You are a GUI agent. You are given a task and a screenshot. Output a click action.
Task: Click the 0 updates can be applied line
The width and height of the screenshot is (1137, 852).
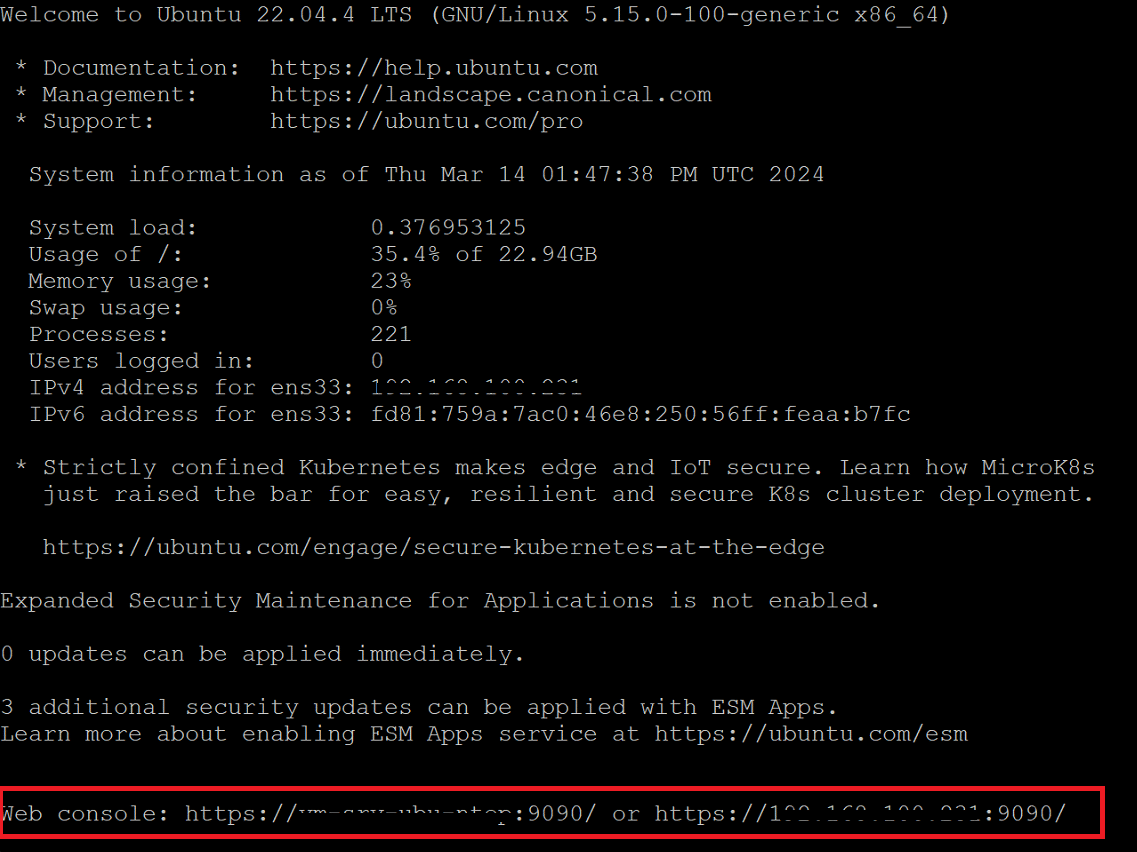pyautogui.click(x=262, y=655)
